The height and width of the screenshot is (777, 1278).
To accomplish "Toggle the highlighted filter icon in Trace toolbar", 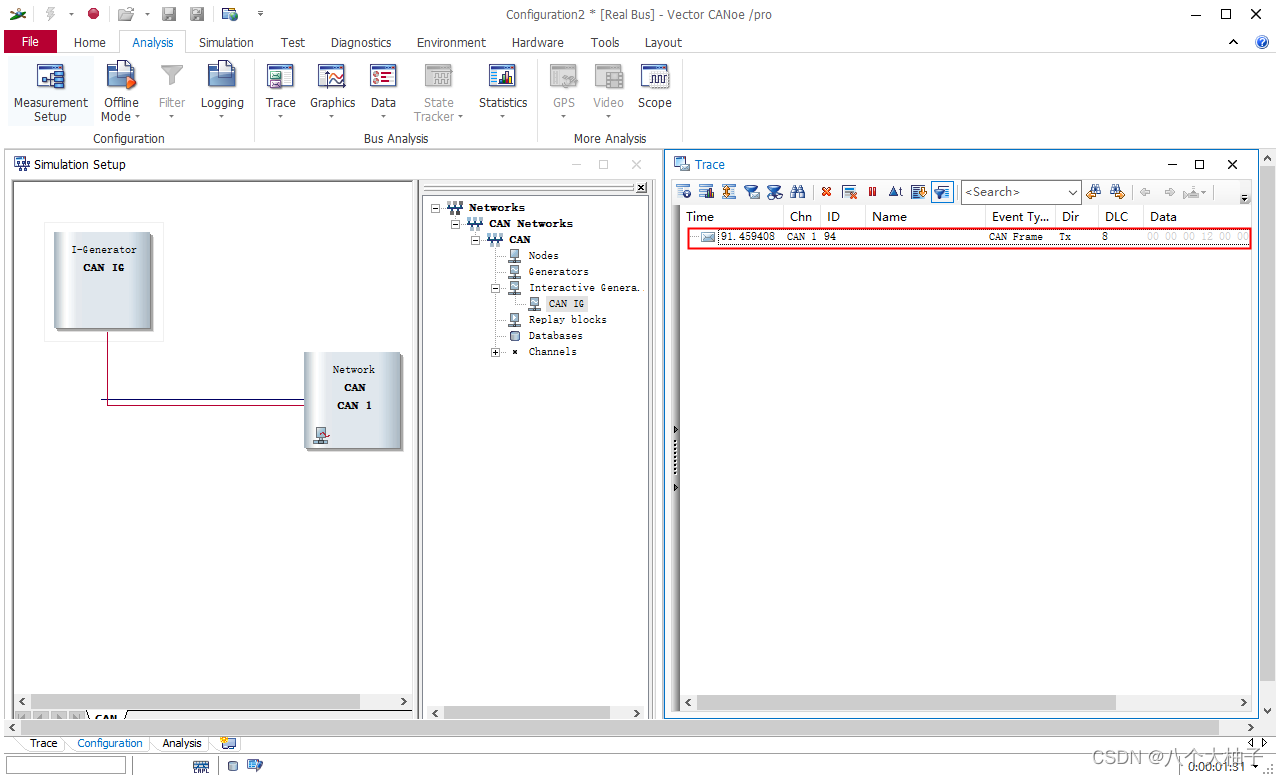I will (x=942, y=192).
